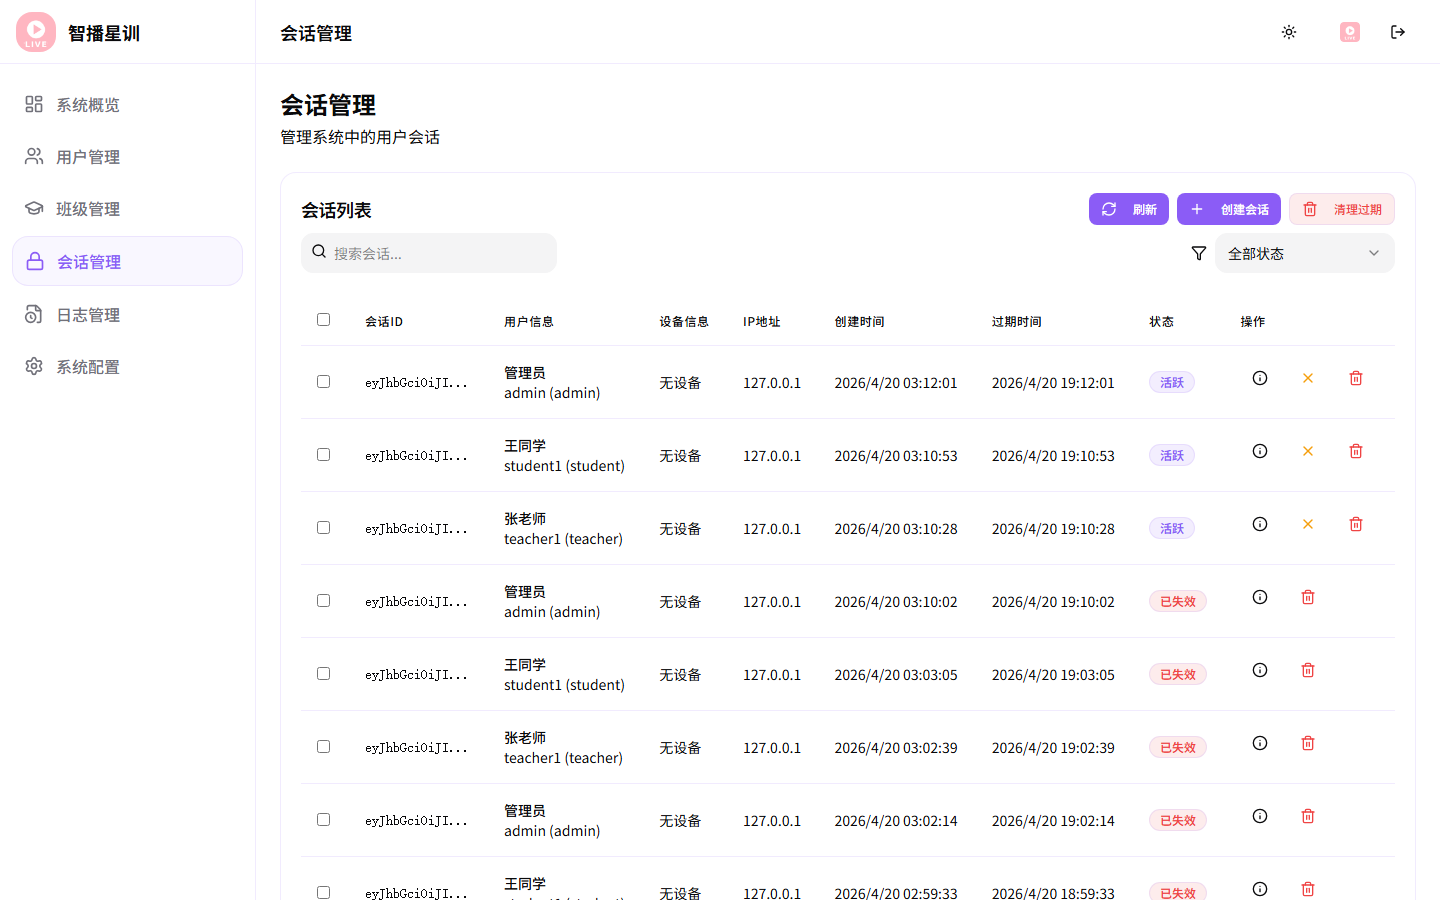
Task: Open the pink live user avatar icon
Action: [1350, 32]
